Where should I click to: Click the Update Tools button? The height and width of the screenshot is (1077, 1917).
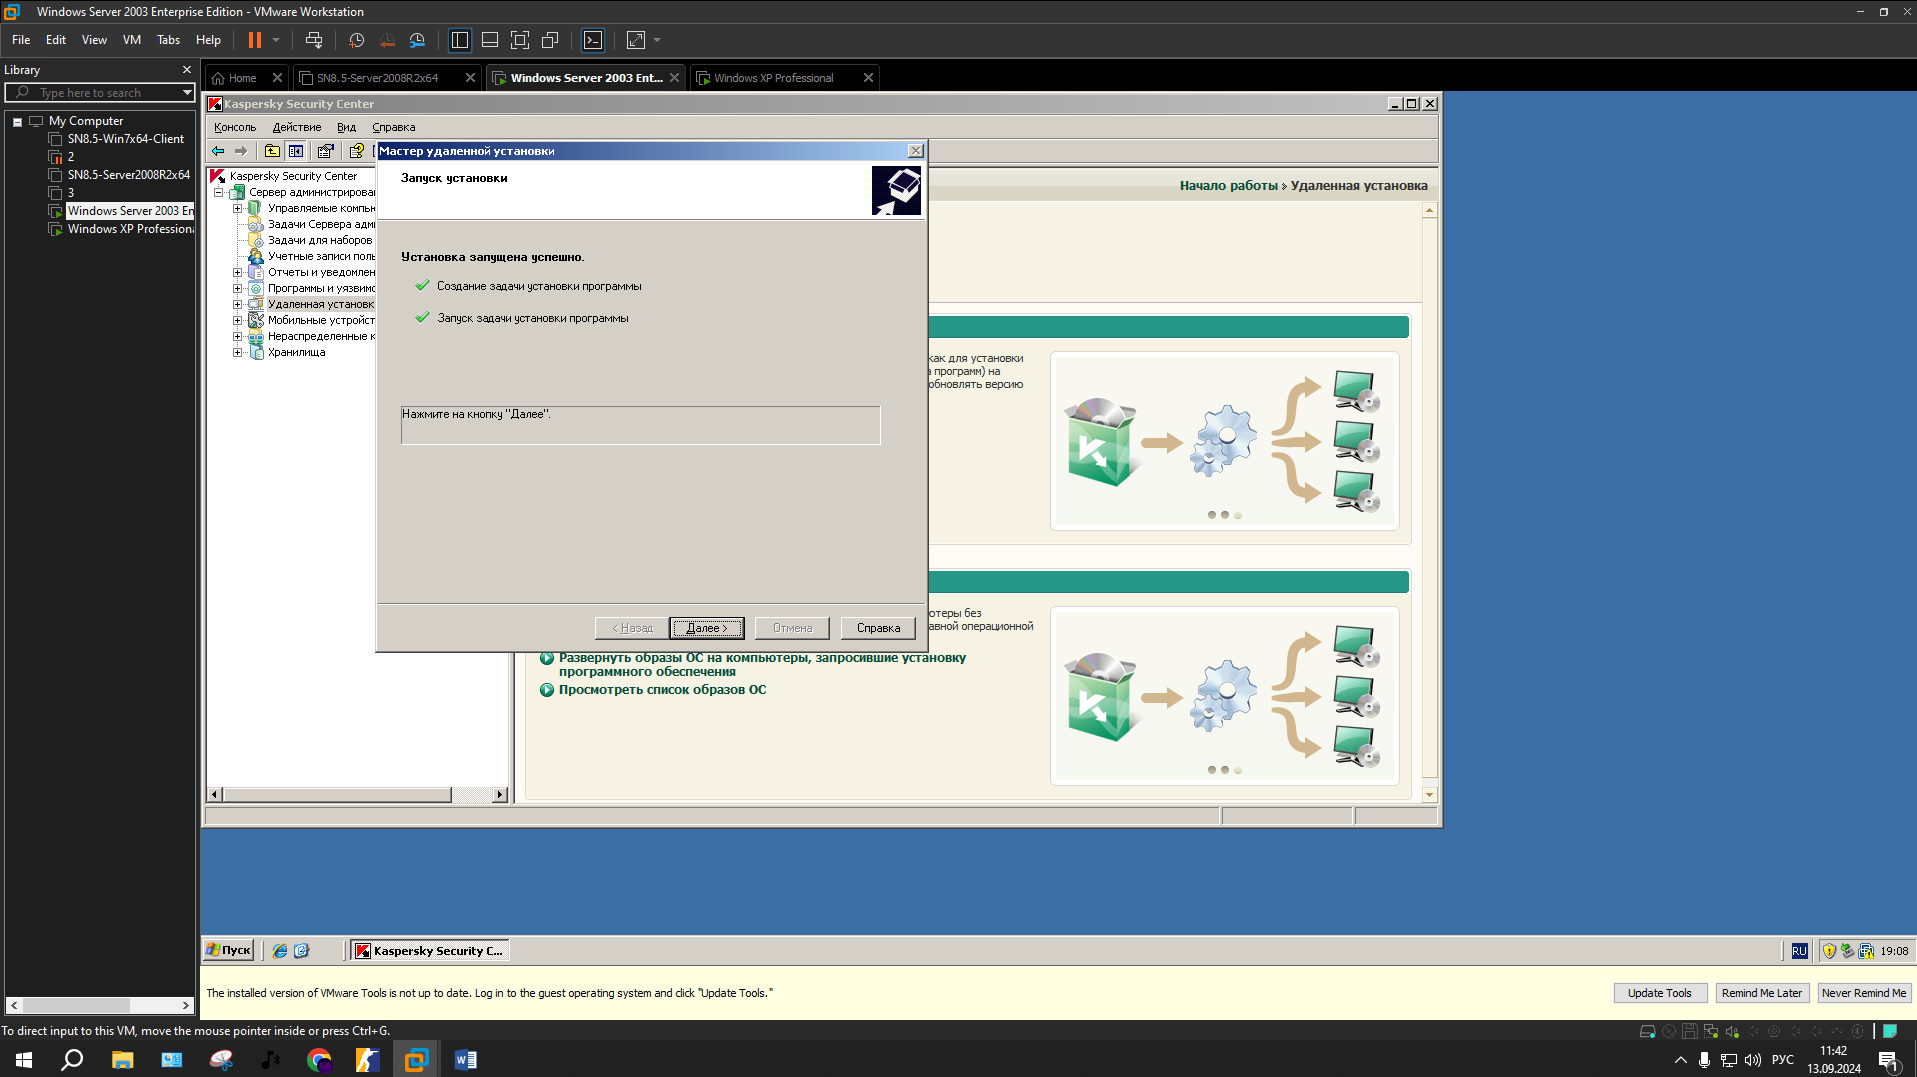[1660, 993]
